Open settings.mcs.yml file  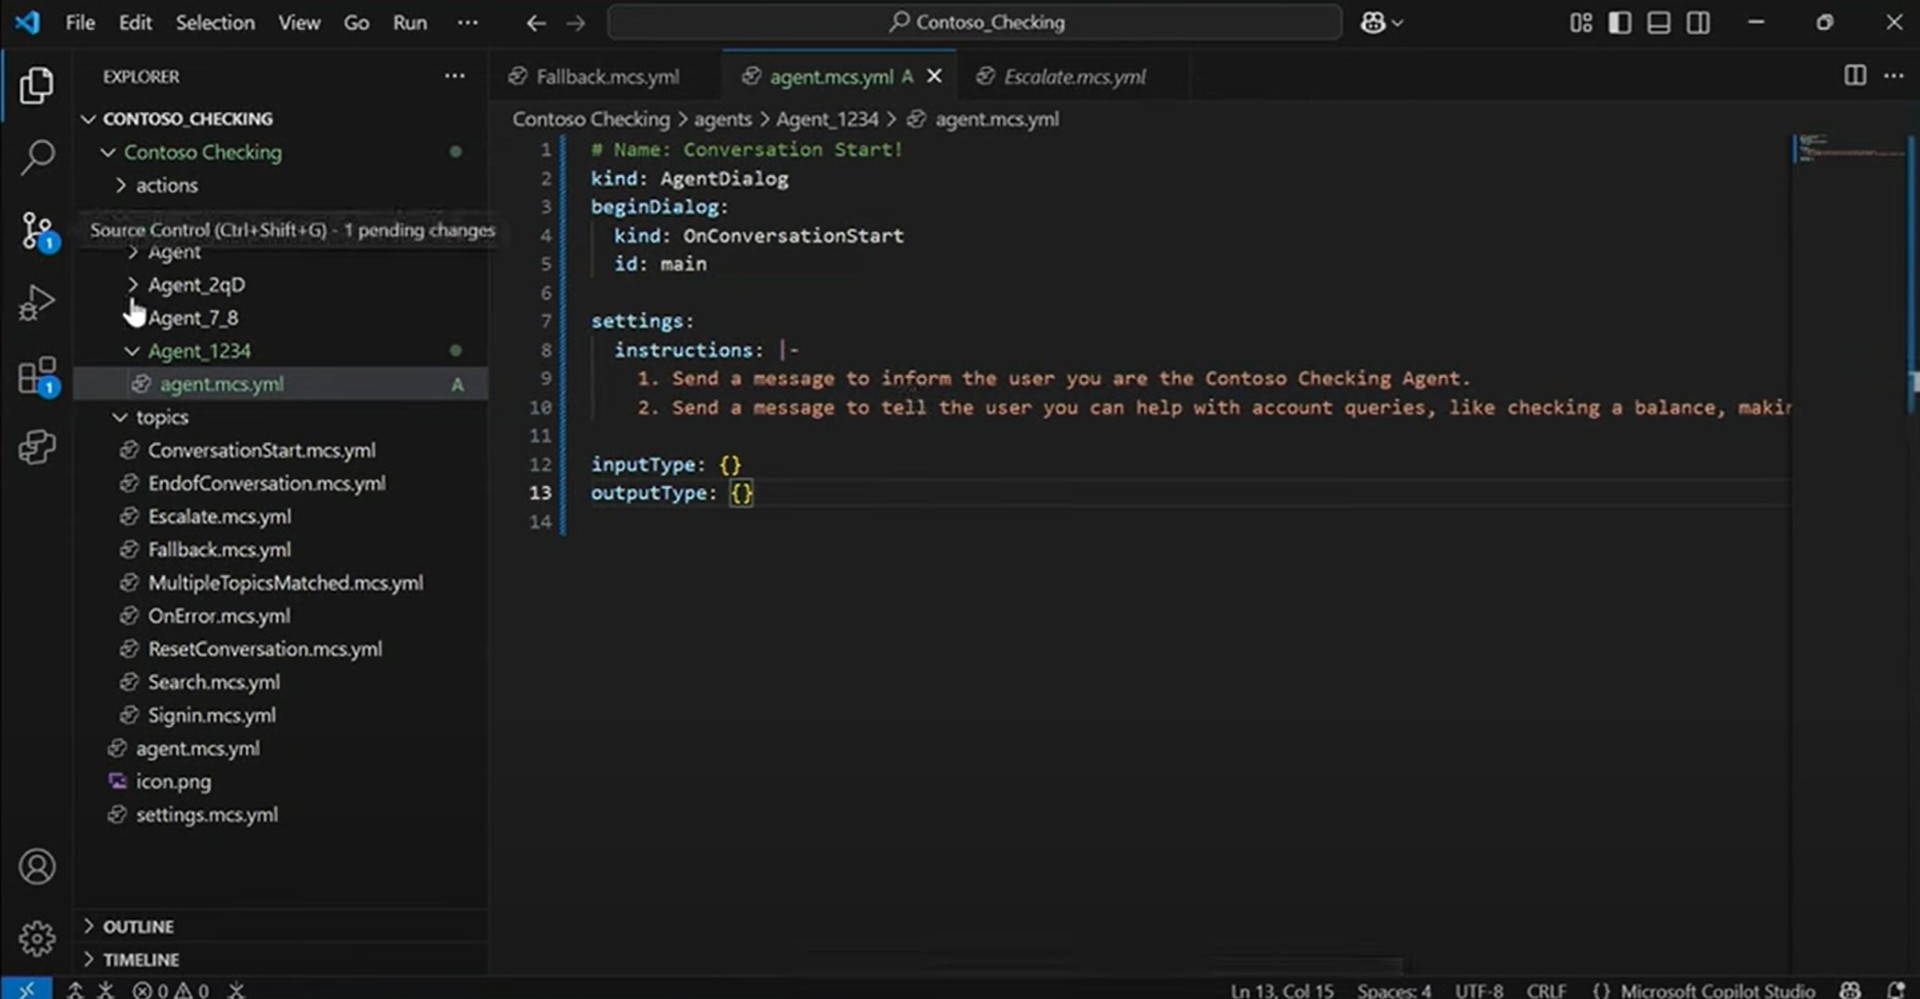pos(207,814)
